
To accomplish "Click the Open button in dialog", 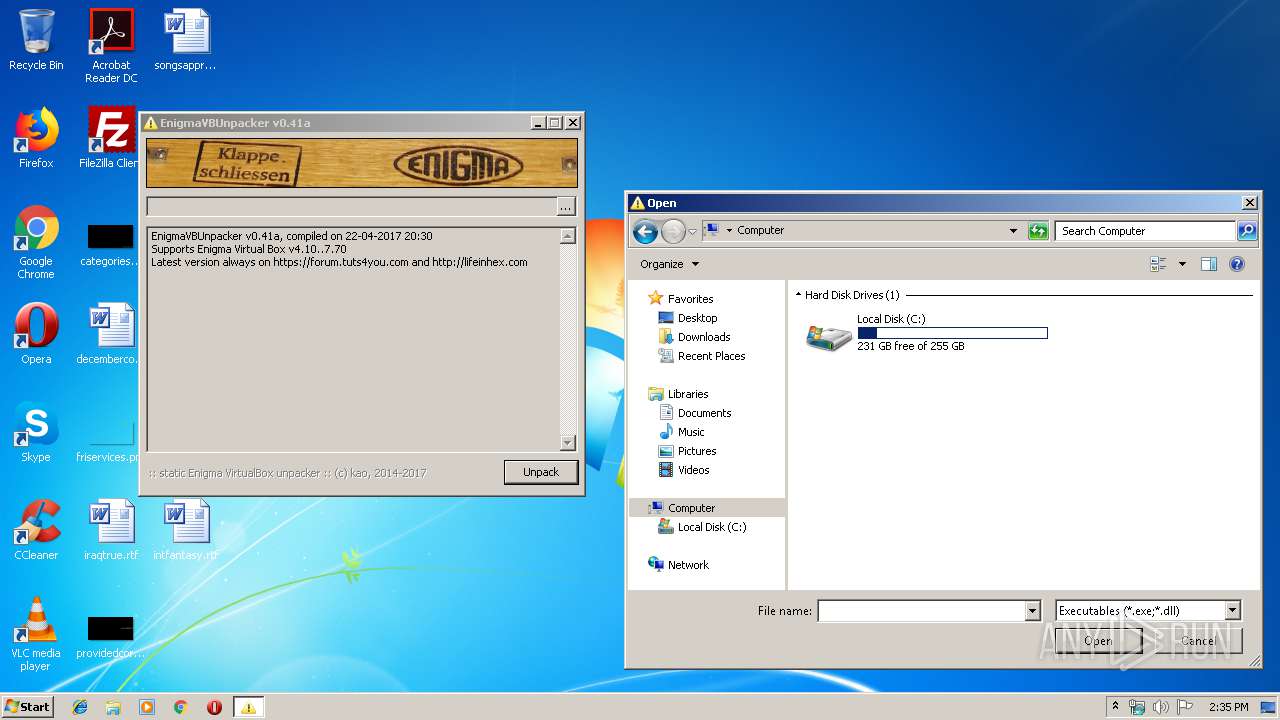I will pos(1098,641).
